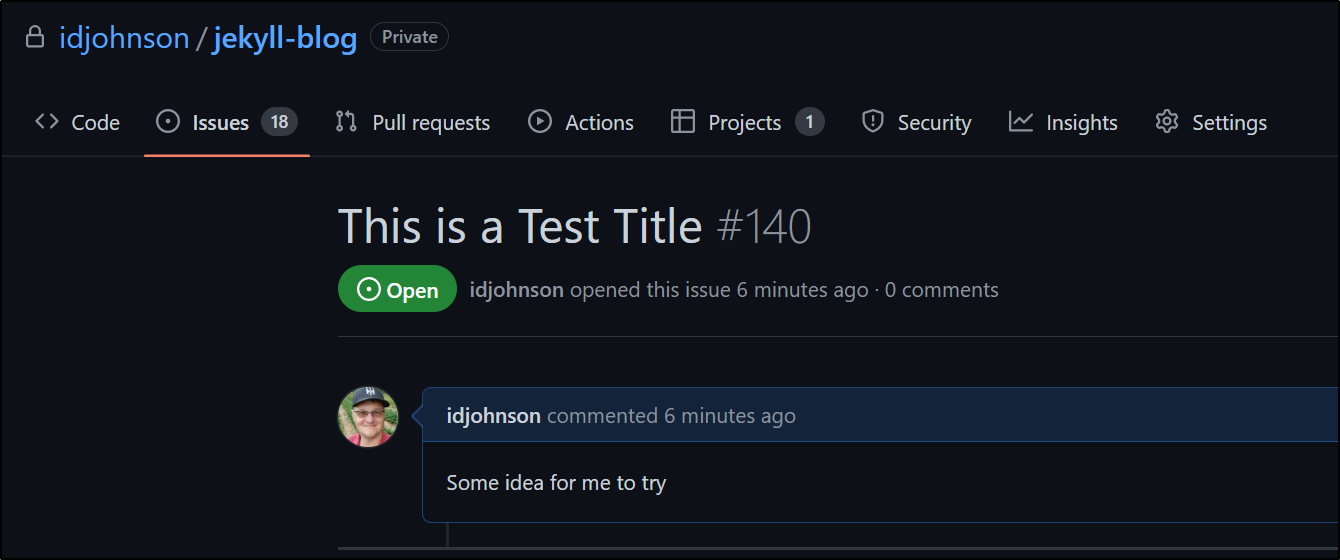Click the Insights graph icon

pyautogui.click(x=1021, y=122)
